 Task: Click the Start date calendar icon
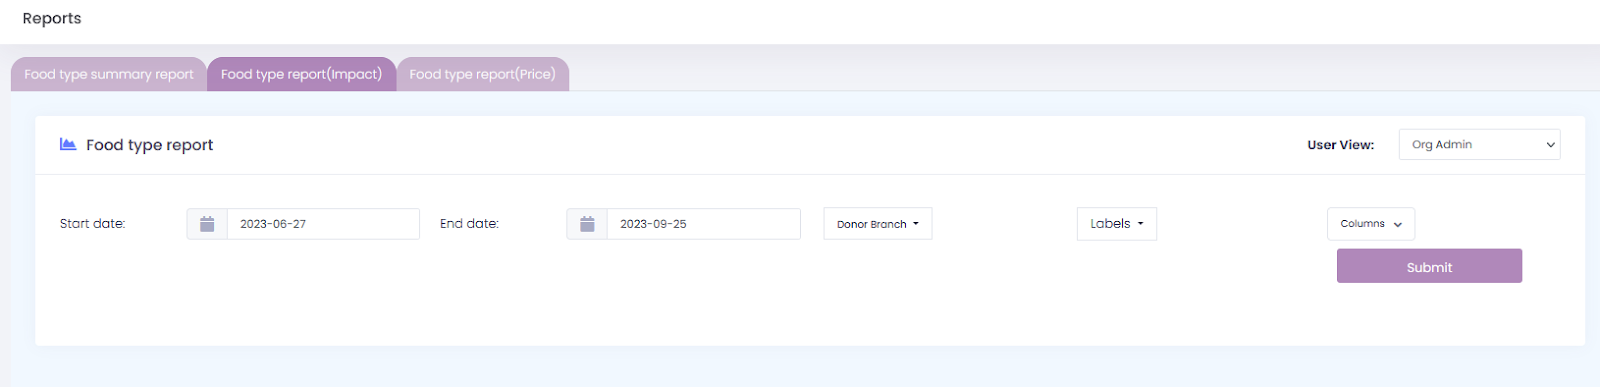click(x=207, y=224)
